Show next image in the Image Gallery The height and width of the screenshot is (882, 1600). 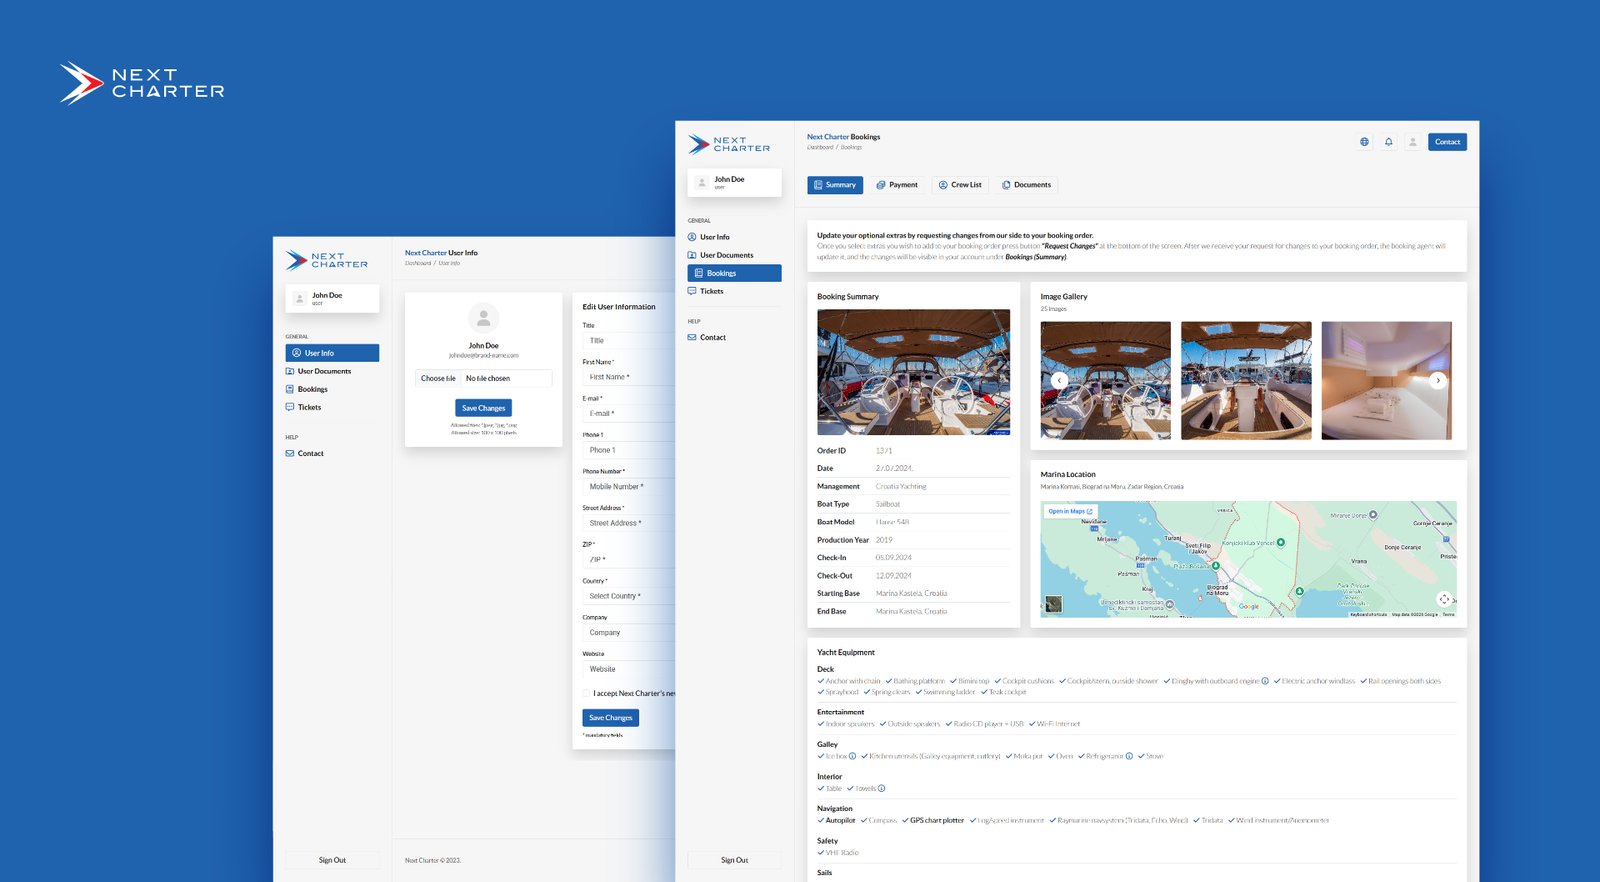1438,380
